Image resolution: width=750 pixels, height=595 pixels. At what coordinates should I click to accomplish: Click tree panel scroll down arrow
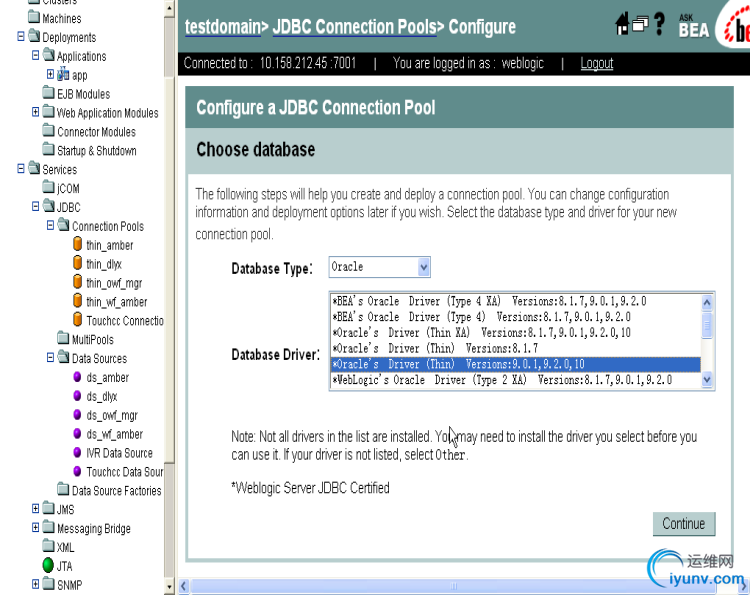coord(169,586)
